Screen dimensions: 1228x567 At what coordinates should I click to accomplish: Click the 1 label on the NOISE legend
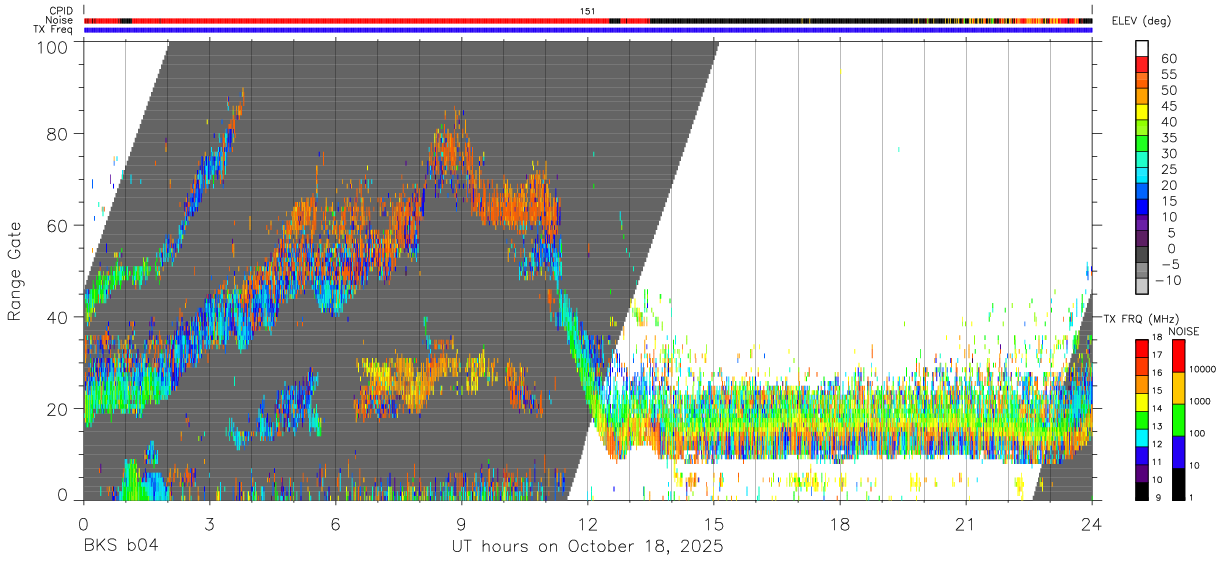pos(1192,498)
